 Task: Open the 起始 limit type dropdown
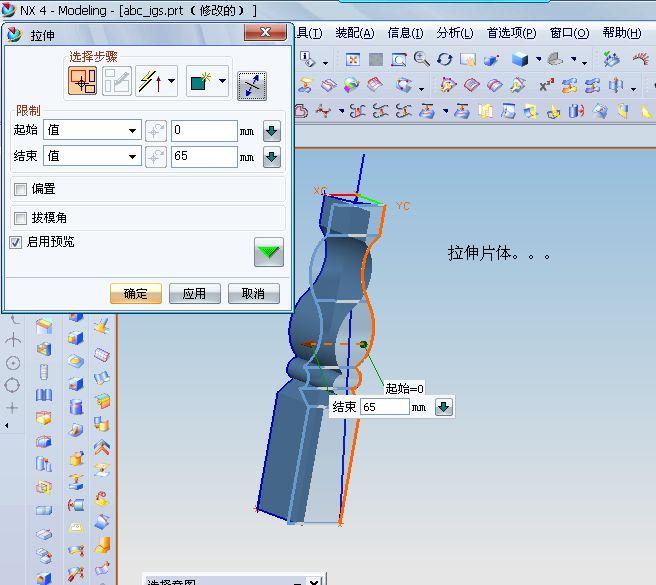click(x=92, y=130)
